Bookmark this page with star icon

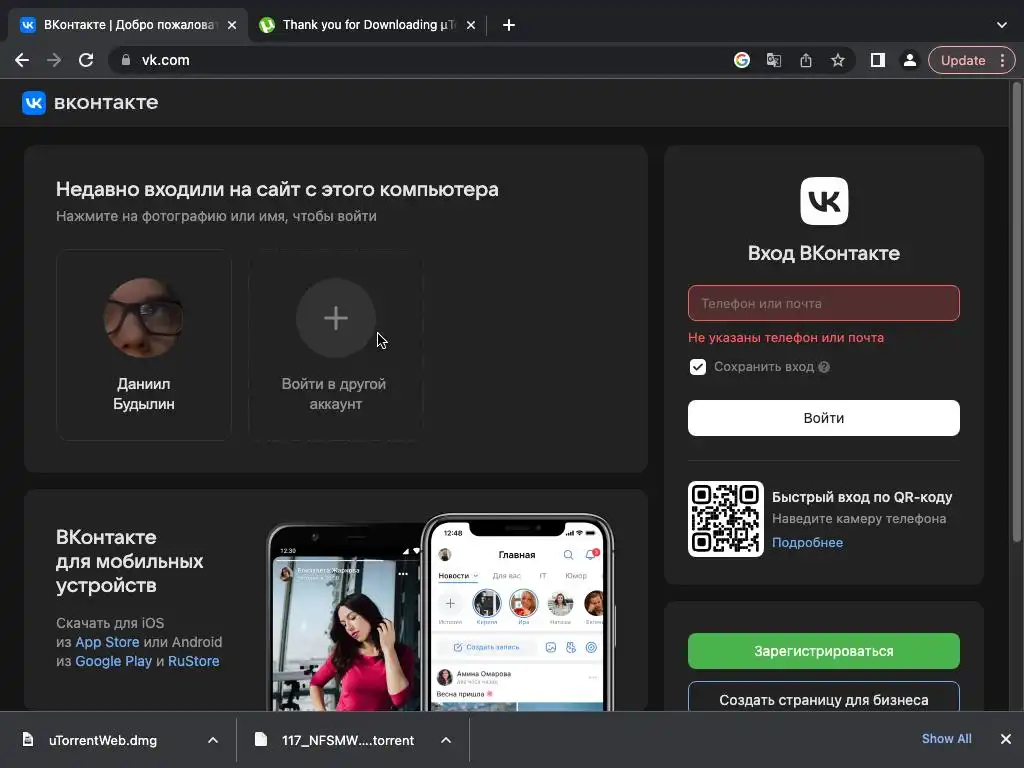click(838, 60)
